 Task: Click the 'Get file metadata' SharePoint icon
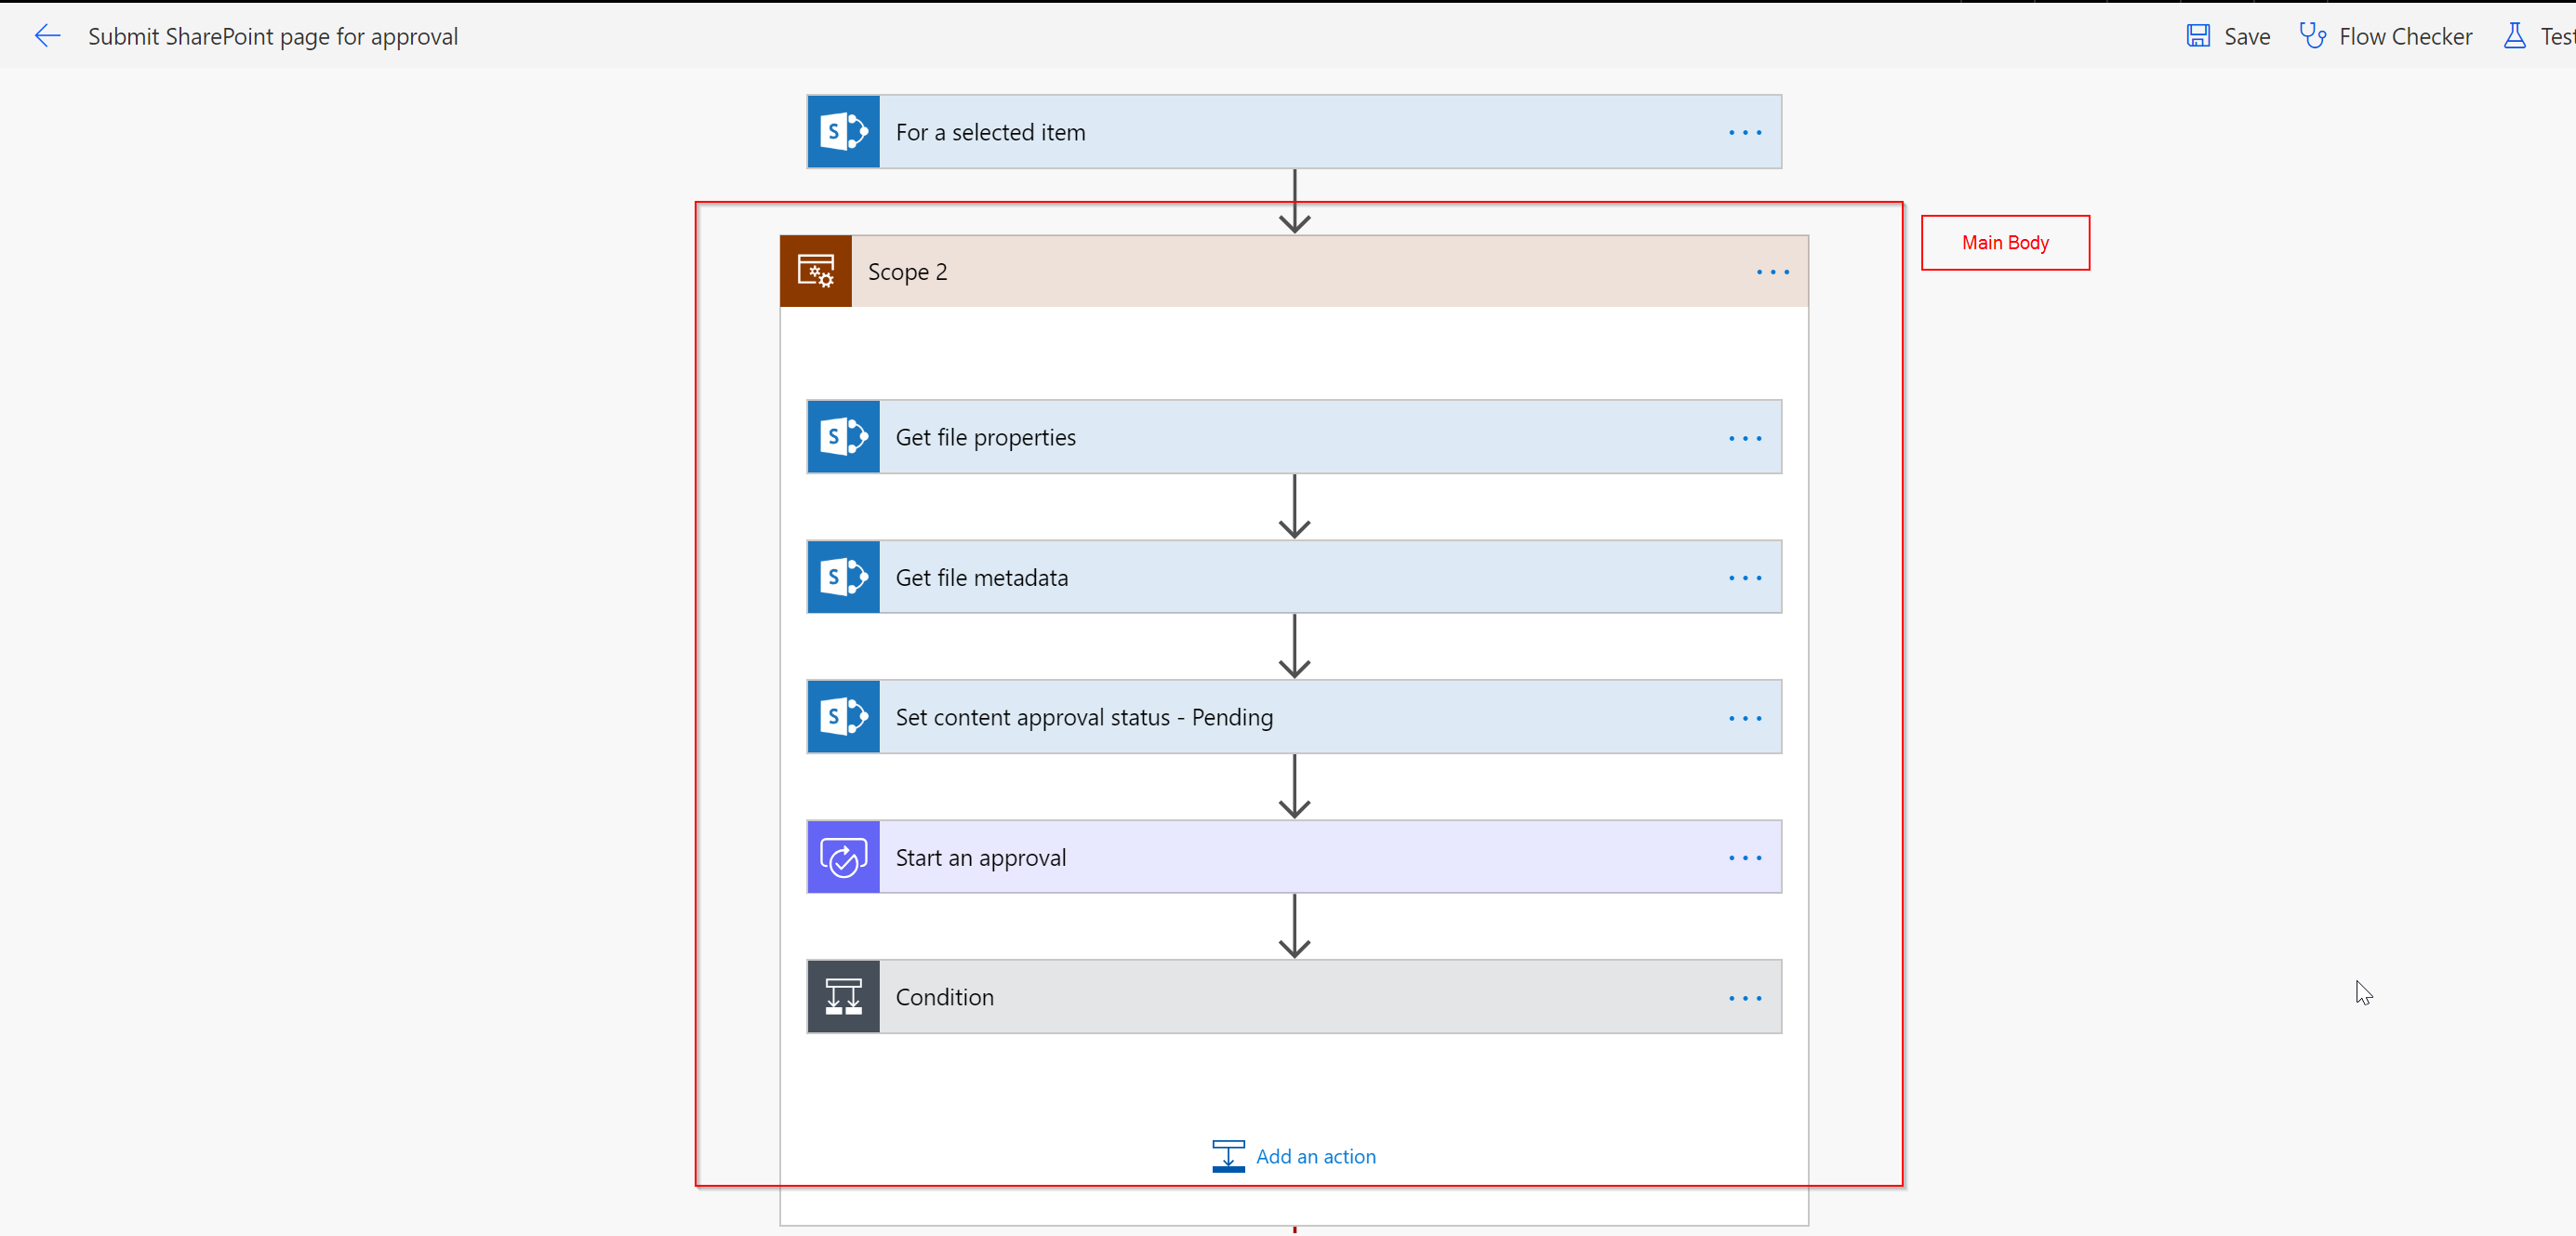[x=843, y=578]
